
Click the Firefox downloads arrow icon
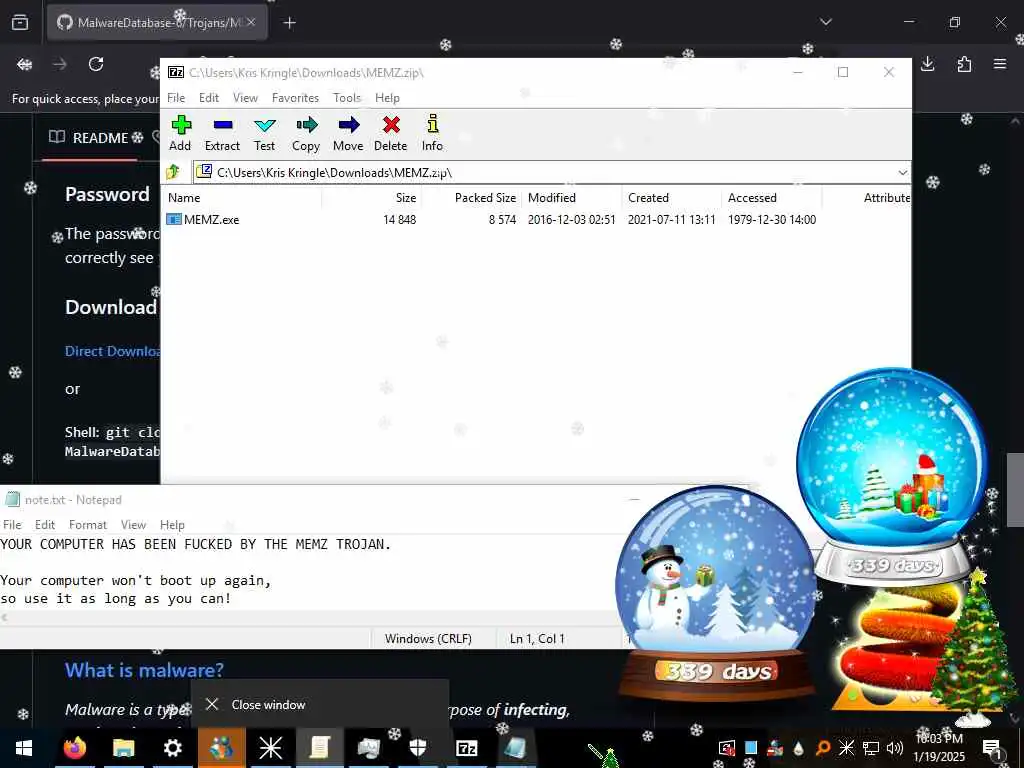click(928, 64)
